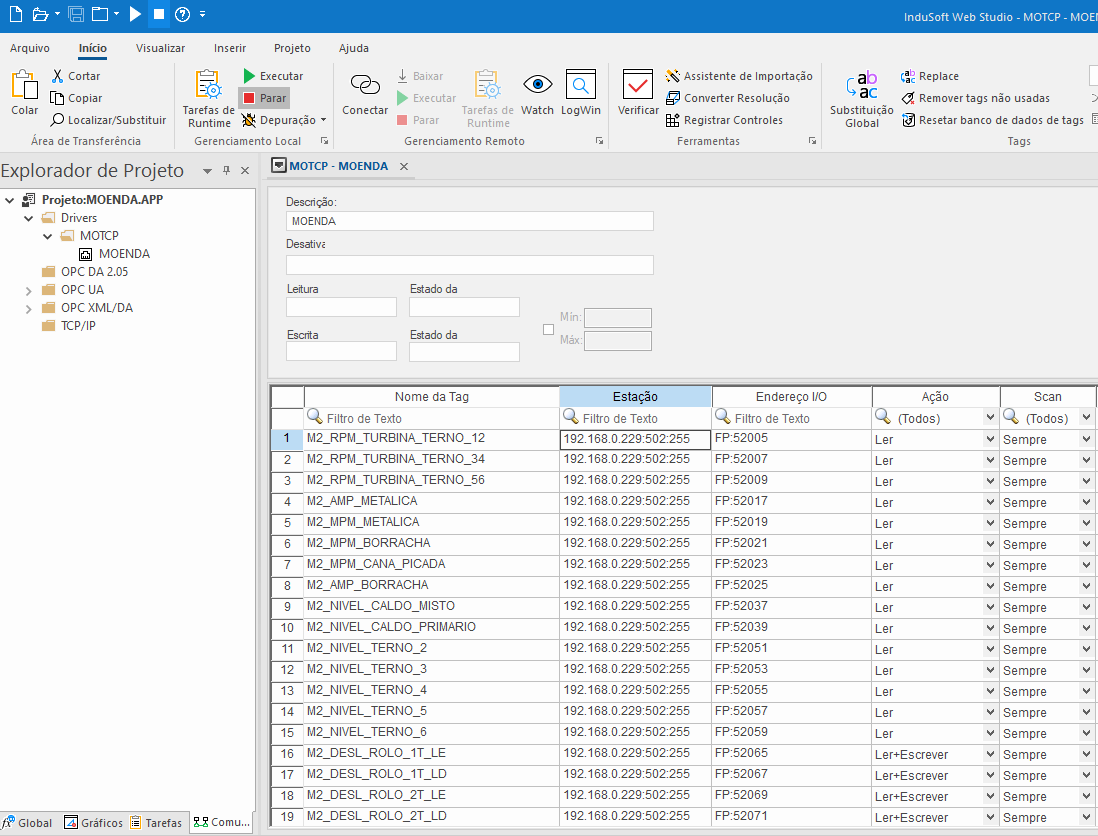Open the Help question mark icon
The image size is (1098, 836).
tap(182, 14)
